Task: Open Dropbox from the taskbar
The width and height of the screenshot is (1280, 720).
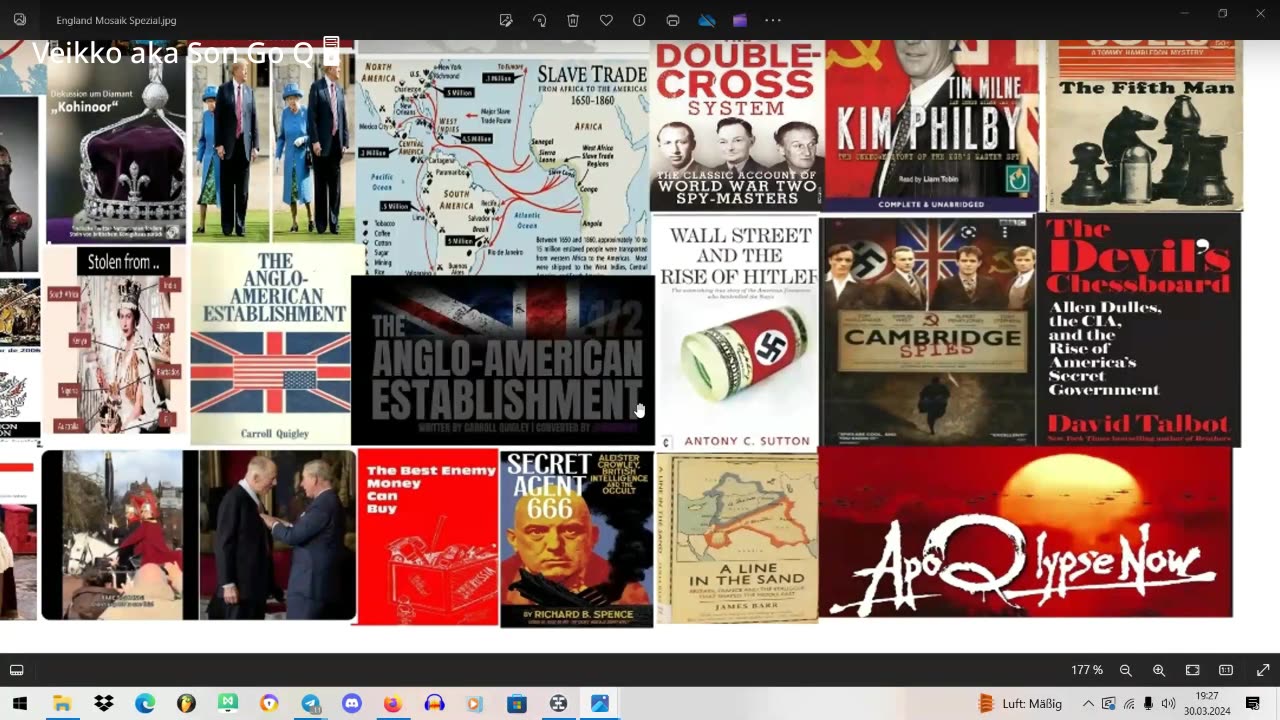Action: pos(104,704)
